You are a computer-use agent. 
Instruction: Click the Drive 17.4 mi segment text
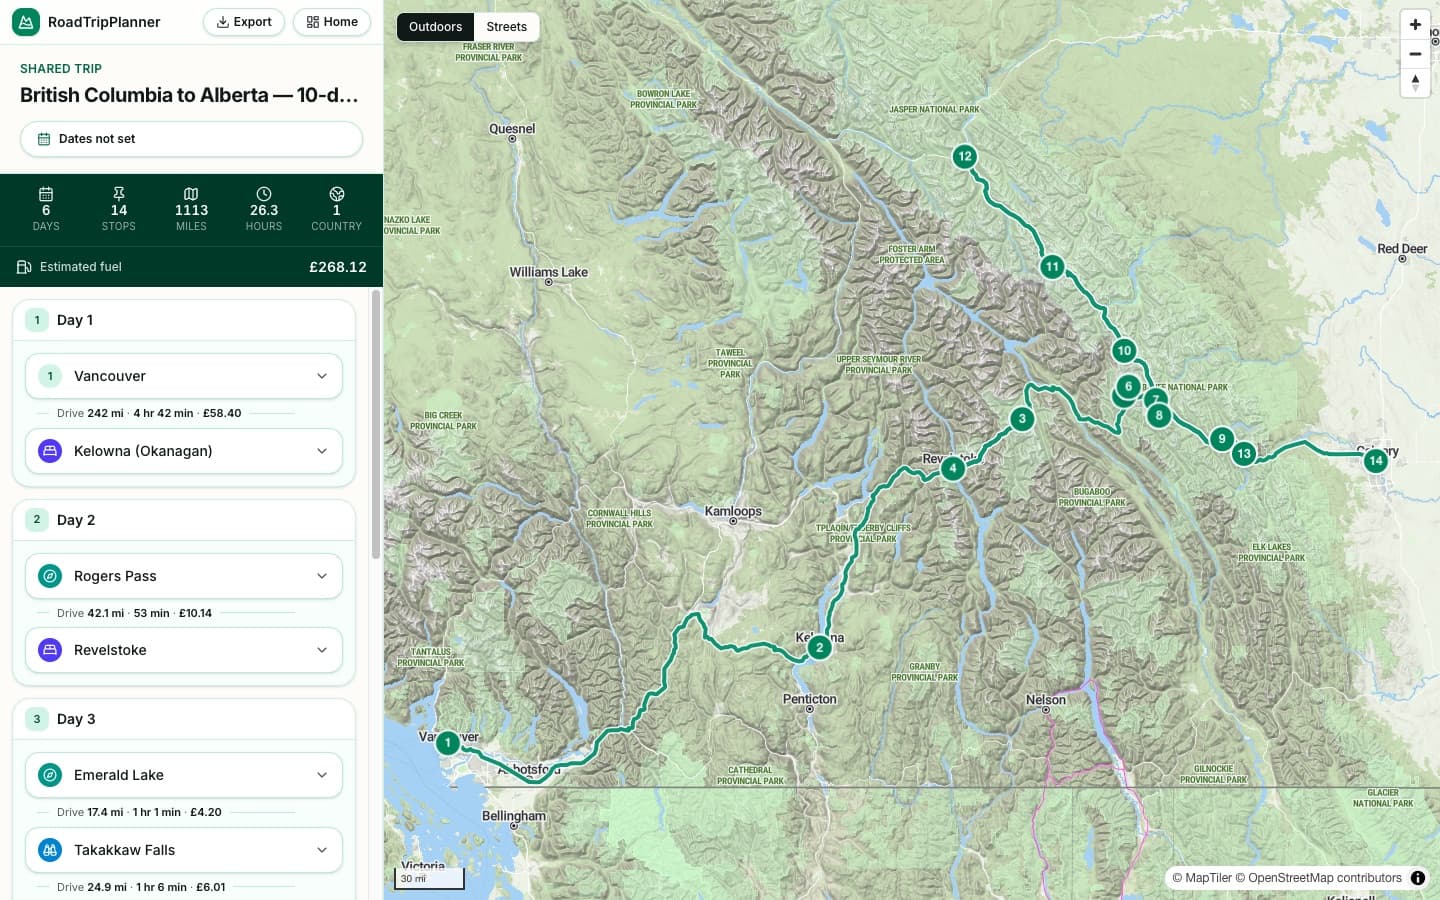[x=139, y=812]
